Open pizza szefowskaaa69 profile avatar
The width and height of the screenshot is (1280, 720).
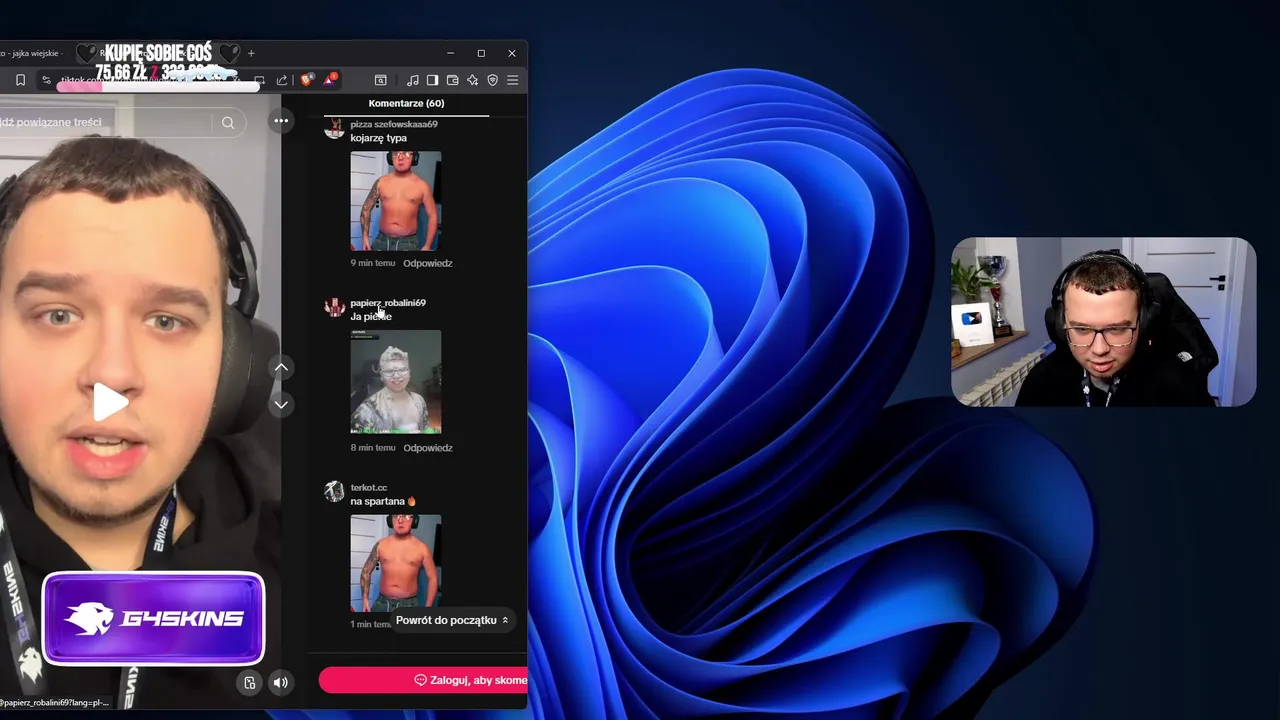click(334, 128)
